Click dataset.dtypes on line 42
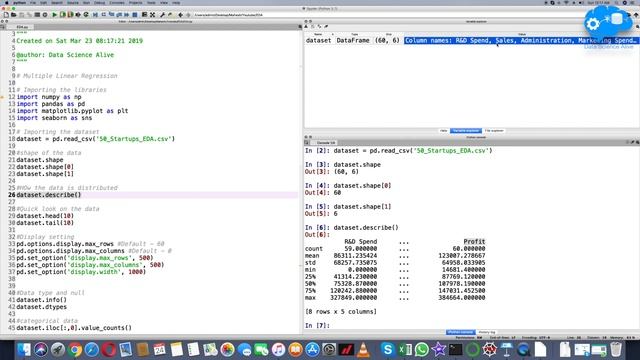Viewport: 640px width, 360px height. coord(42,307)
